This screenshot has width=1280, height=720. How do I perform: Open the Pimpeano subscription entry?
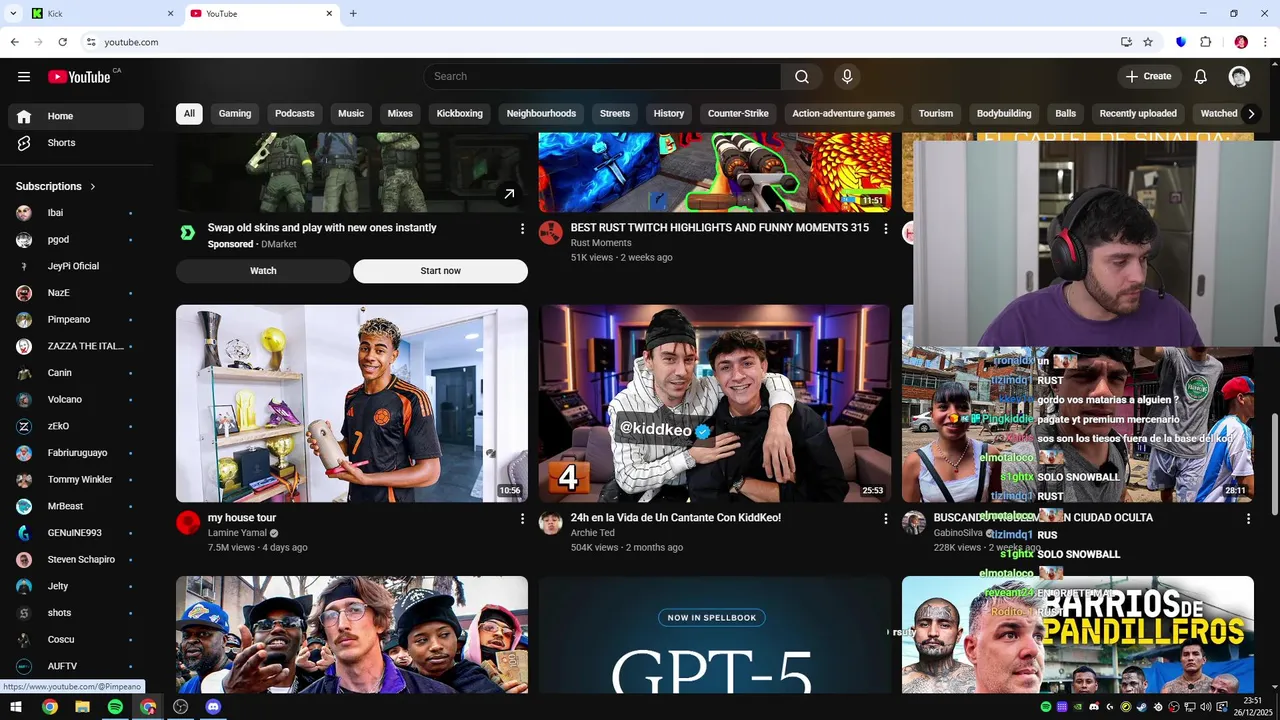(x=75, y=320)
